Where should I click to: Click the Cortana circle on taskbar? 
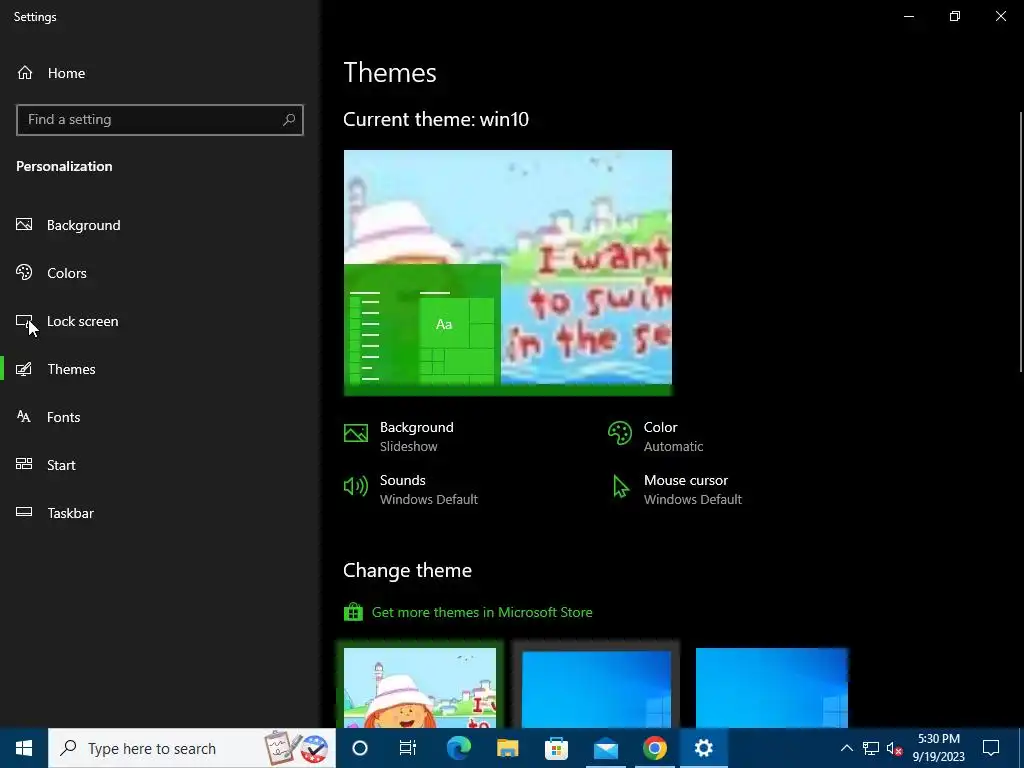tap(360, 748)
